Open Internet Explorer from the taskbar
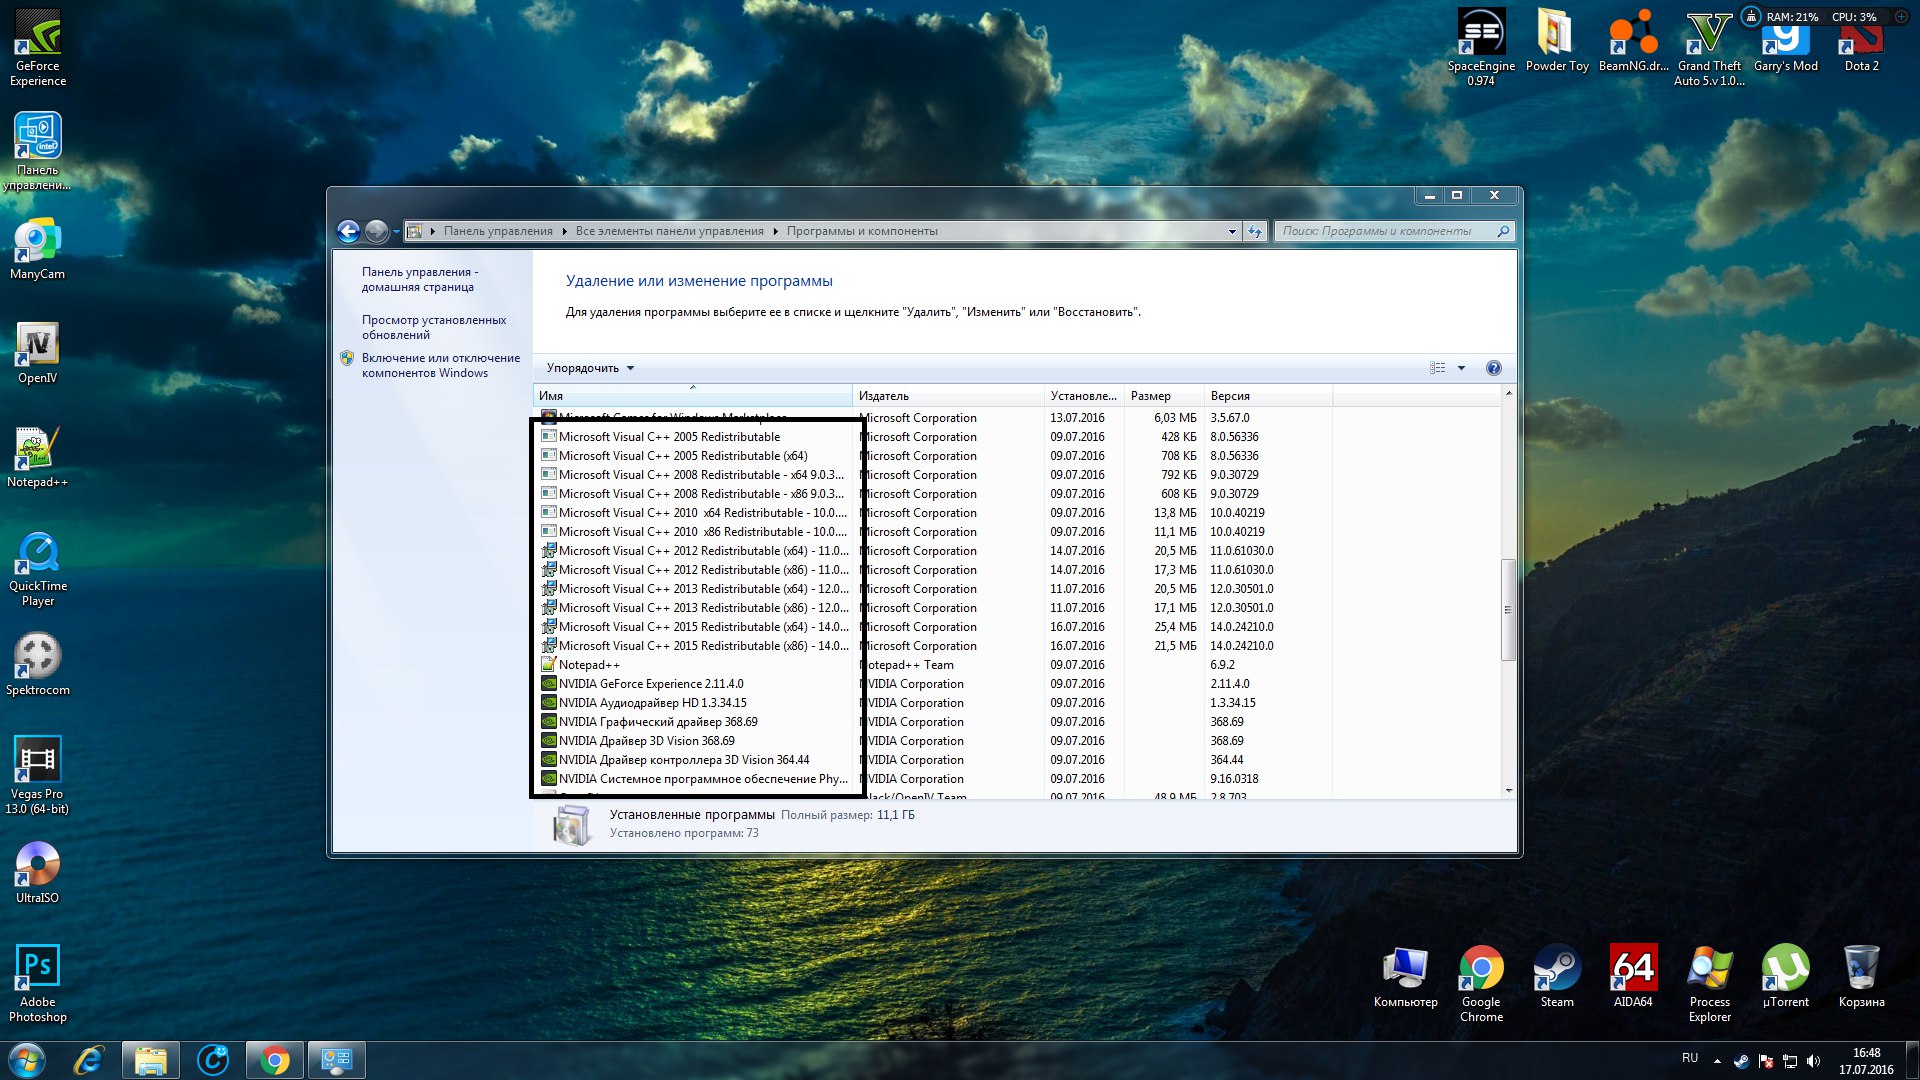This screenshot has width=1920, height=1080. tap(89, 1060)
